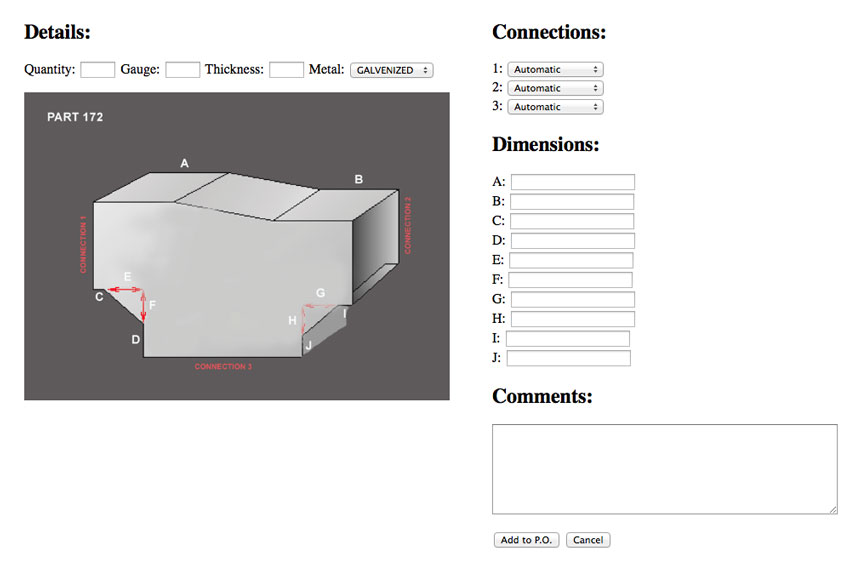This screenshot has height=565, width=850.
Task: Click the Cancel button
Action: coord(588,540)
